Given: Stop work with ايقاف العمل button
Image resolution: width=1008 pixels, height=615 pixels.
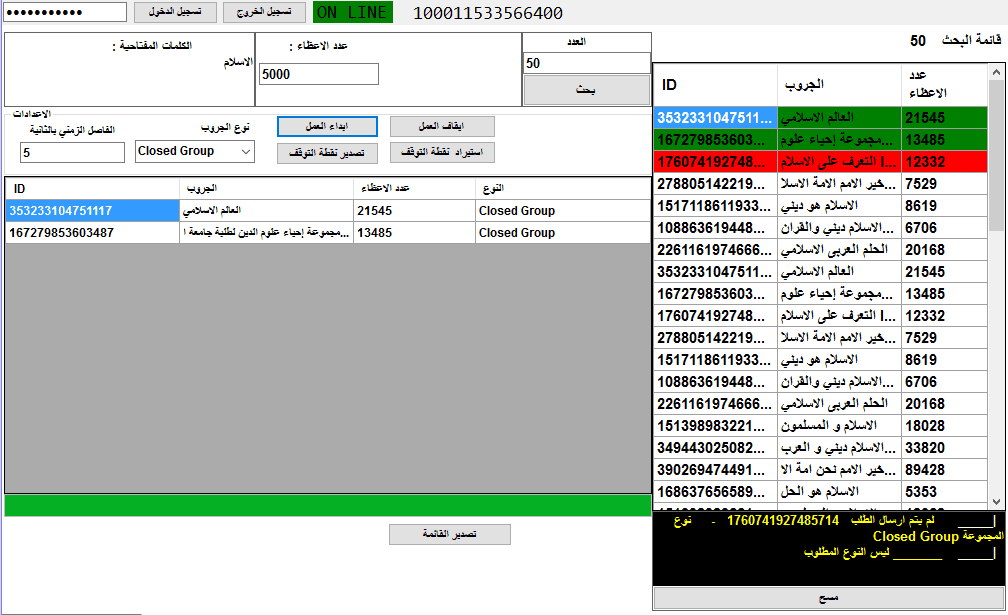Looking at the screenshot, I should 441,127.
